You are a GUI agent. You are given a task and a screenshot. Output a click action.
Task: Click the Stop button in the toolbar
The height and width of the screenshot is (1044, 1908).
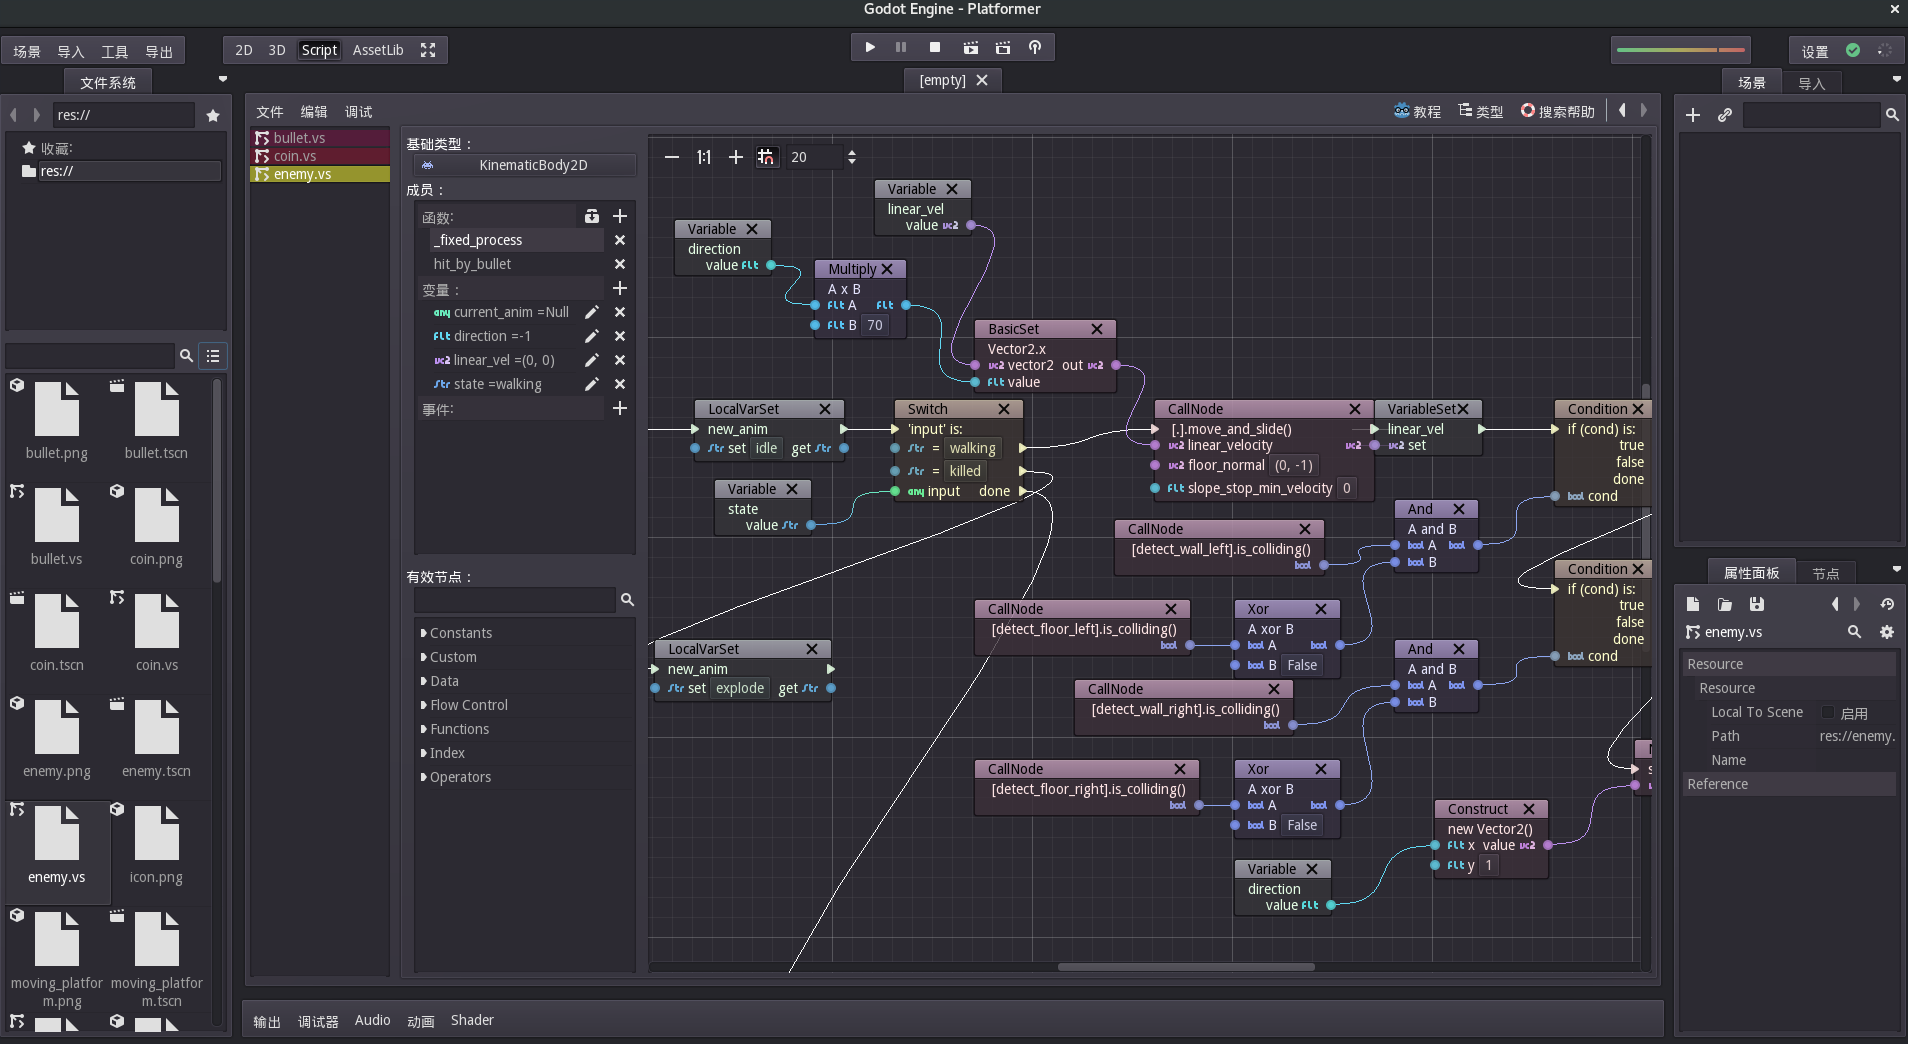[x=935, y=47]
